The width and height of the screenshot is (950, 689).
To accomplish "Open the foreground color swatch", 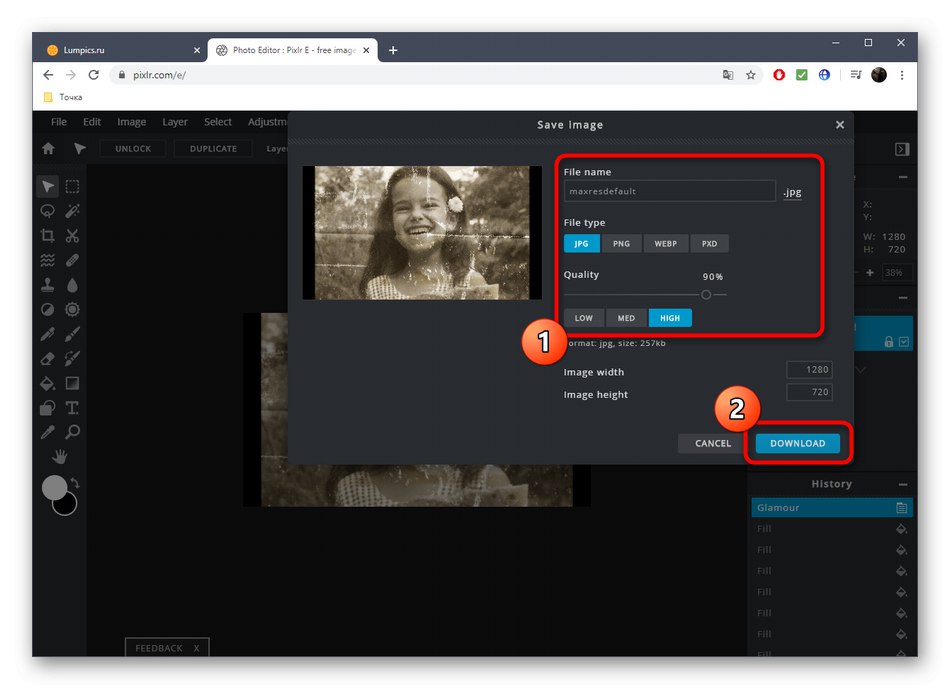I will pos(54,488).
